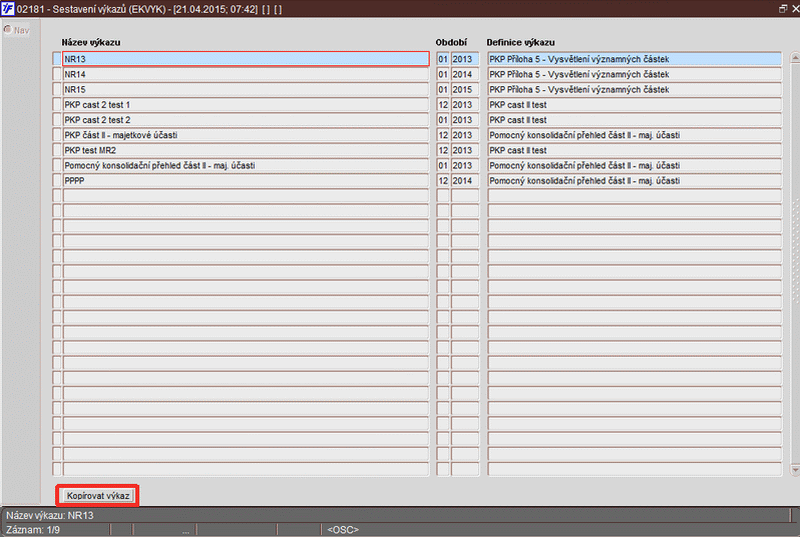Image resolution: width=800 pixels, height=537 pixels.
Task: Tick the checkbox beside NR14
Action: click(x=57, y=74)
